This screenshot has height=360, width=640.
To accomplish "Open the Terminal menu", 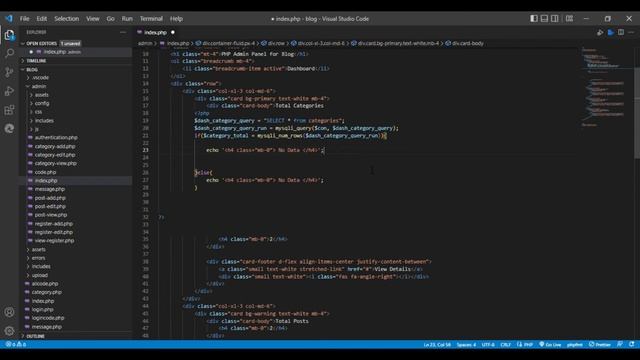I will 151,19.
